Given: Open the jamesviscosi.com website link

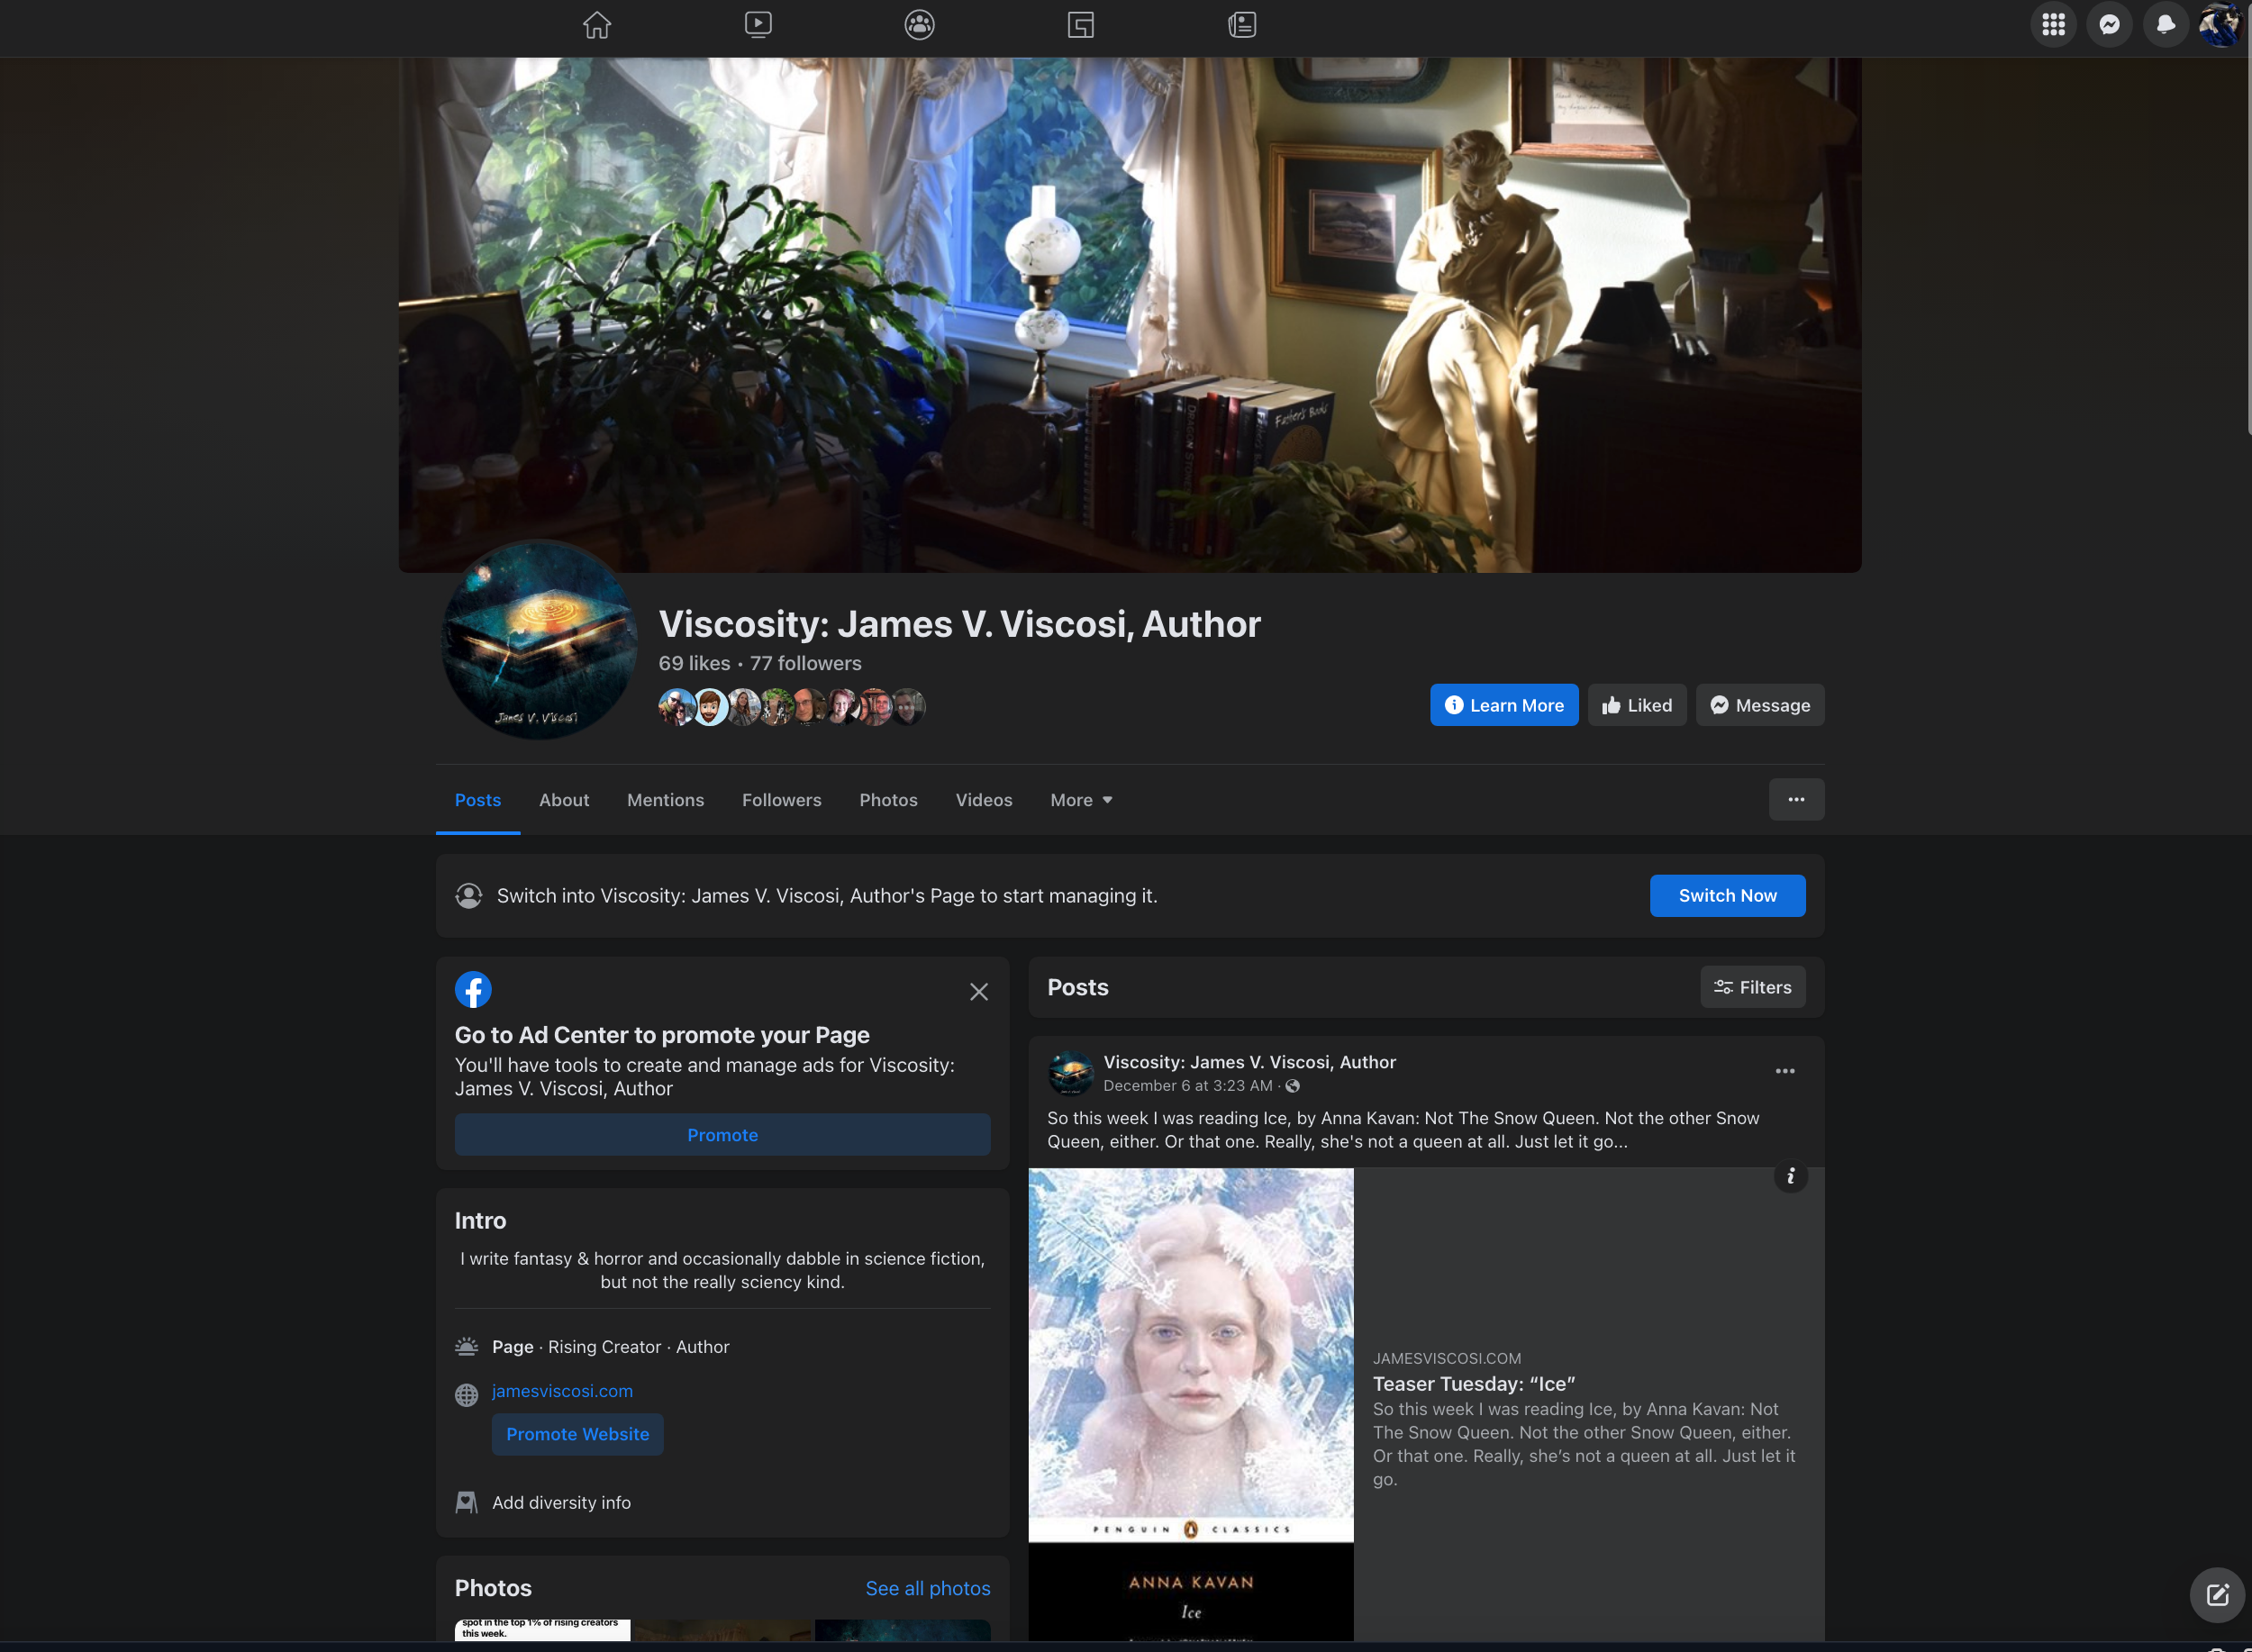Looking at the screenshot, I should 562,1391.
